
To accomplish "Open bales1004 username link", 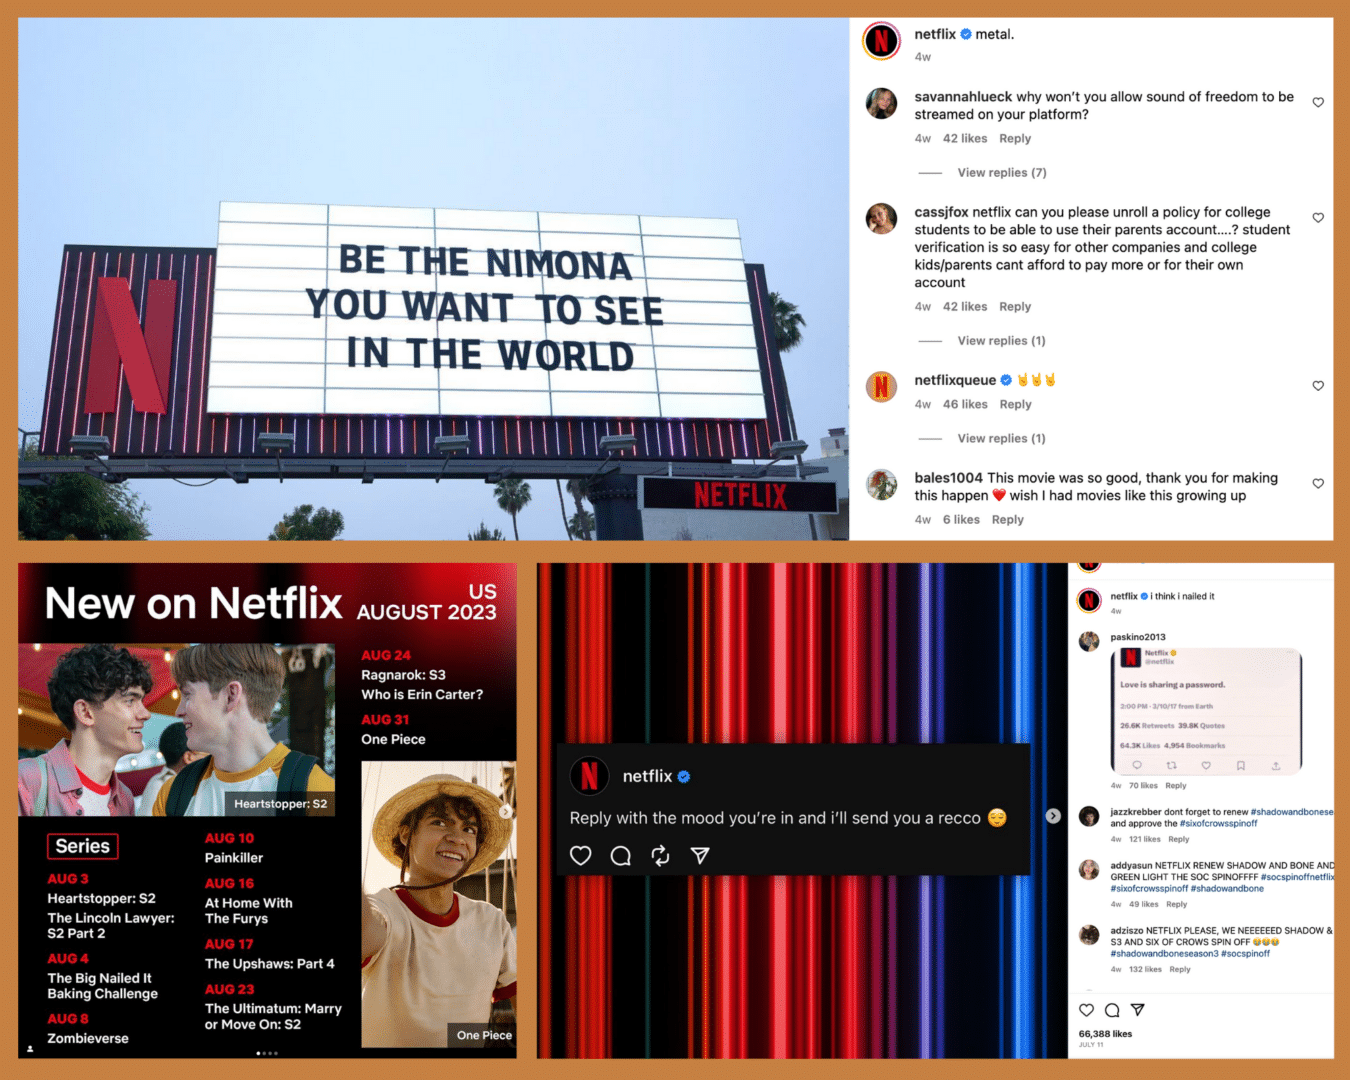I will (948, 478).
